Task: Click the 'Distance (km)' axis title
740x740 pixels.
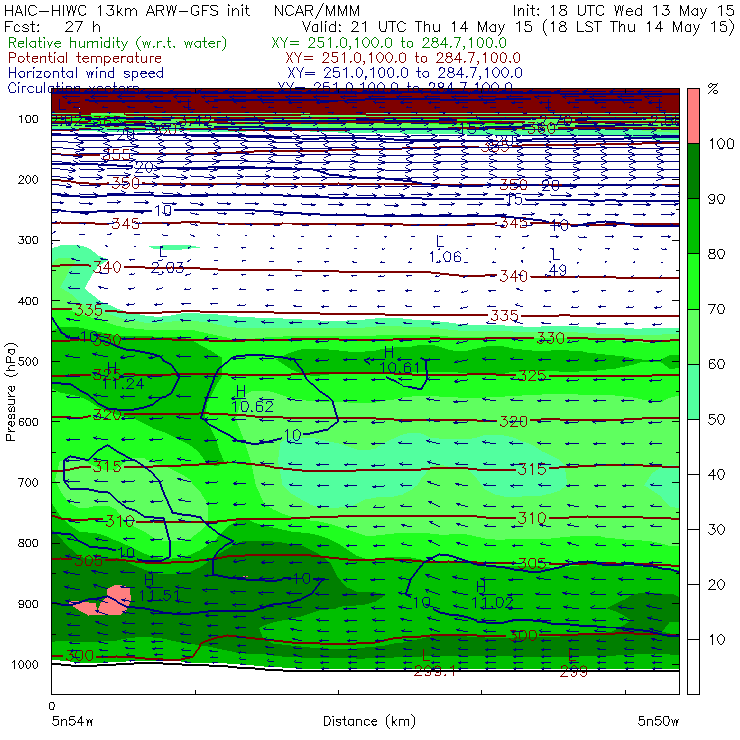Action: tap(369, 721)
